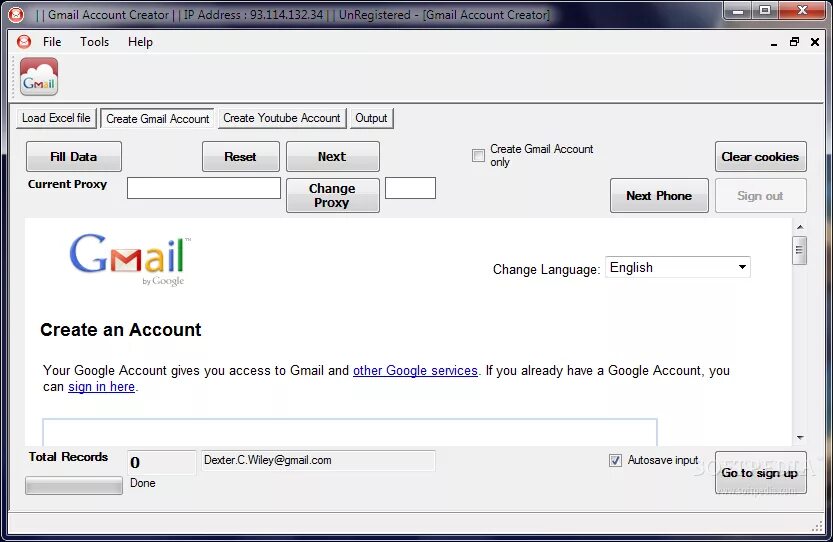Minimize the inner child window

click(774, 43)
